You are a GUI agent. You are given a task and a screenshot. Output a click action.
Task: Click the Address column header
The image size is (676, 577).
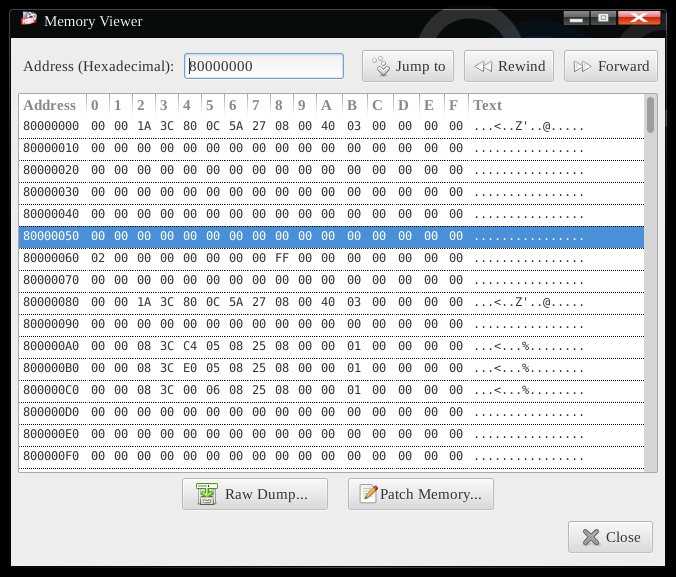coord(50,105)
